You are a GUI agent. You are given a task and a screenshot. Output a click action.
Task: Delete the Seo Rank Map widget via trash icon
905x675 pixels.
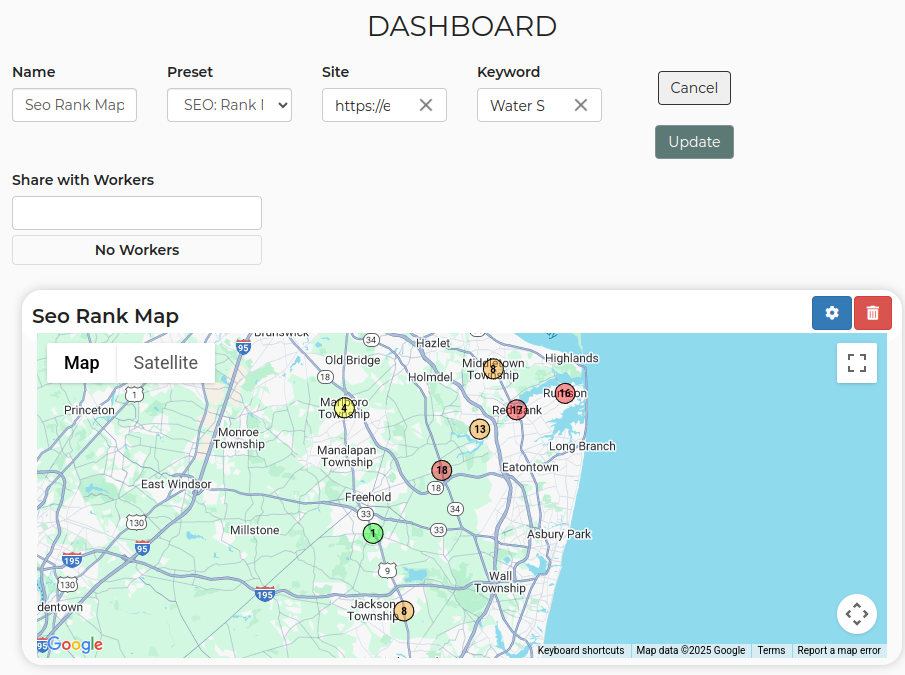click(873, 313)
